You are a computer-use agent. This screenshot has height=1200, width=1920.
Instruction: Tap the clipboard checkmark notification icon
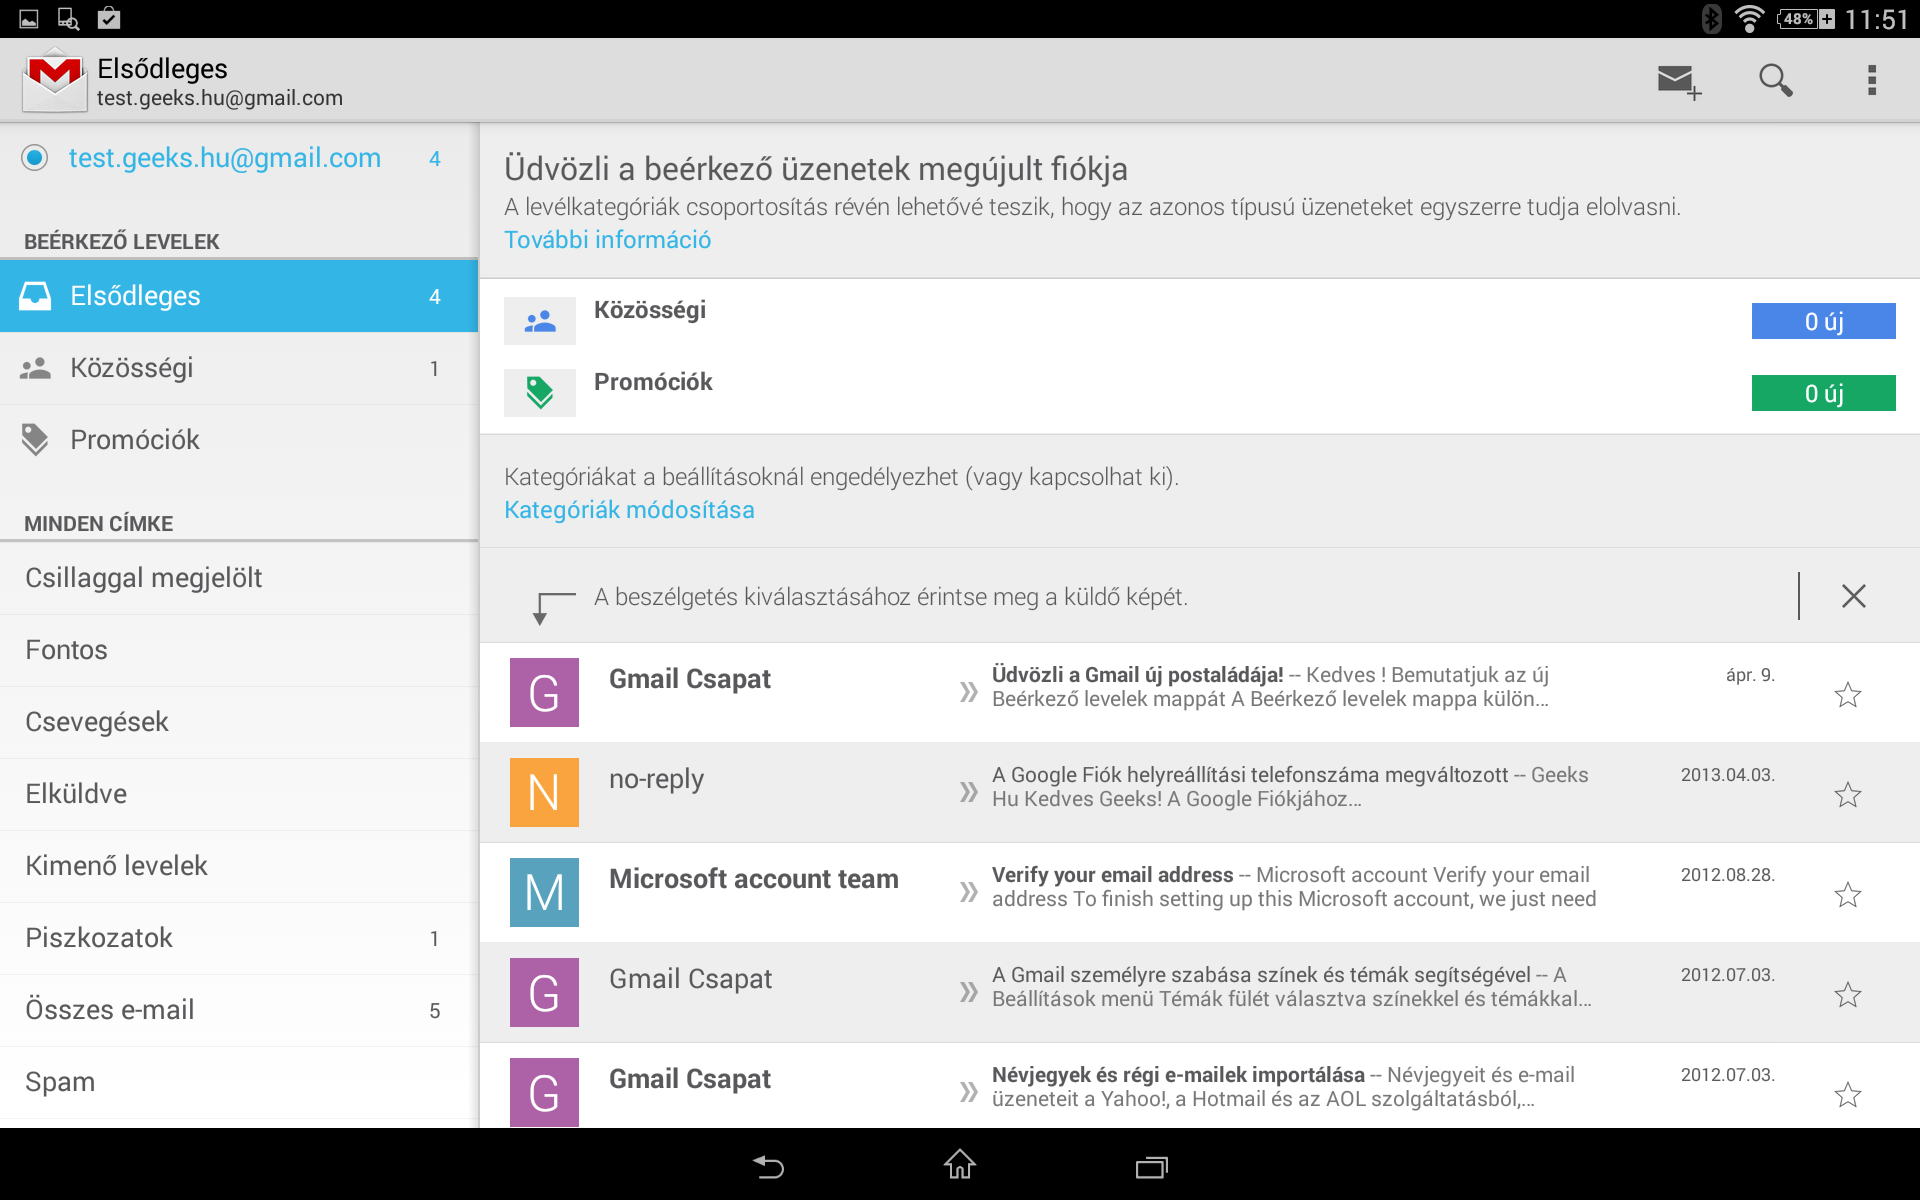click(109, 18)
